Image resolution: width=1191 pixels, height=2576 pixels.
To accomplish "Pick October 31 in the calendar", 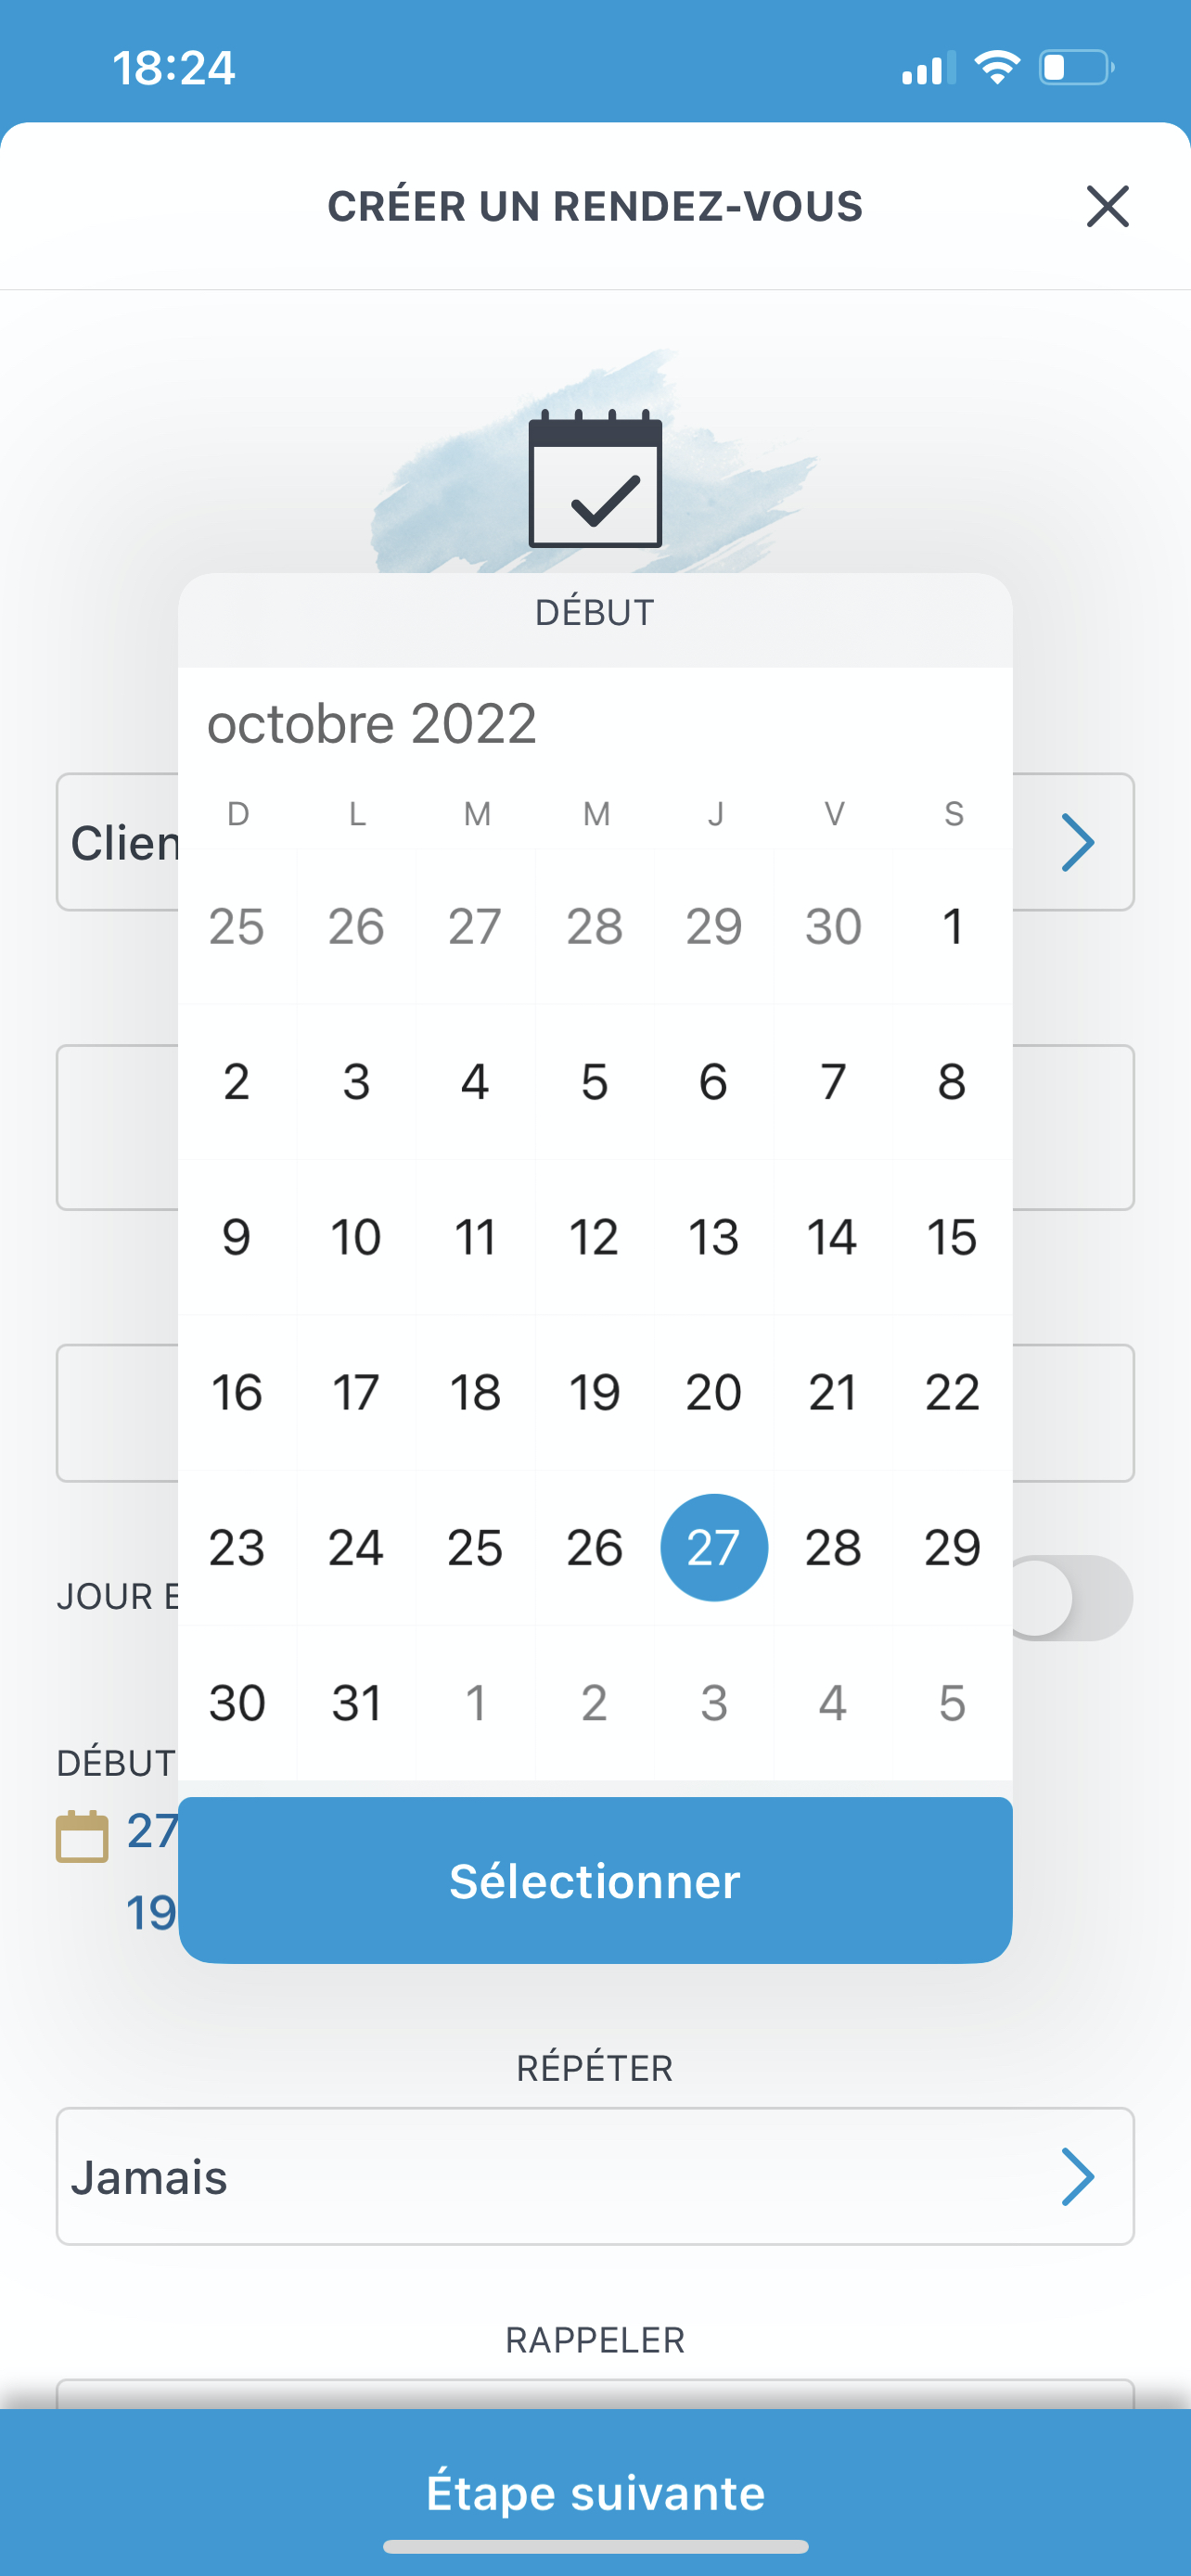I will [x=356, y=1703].
